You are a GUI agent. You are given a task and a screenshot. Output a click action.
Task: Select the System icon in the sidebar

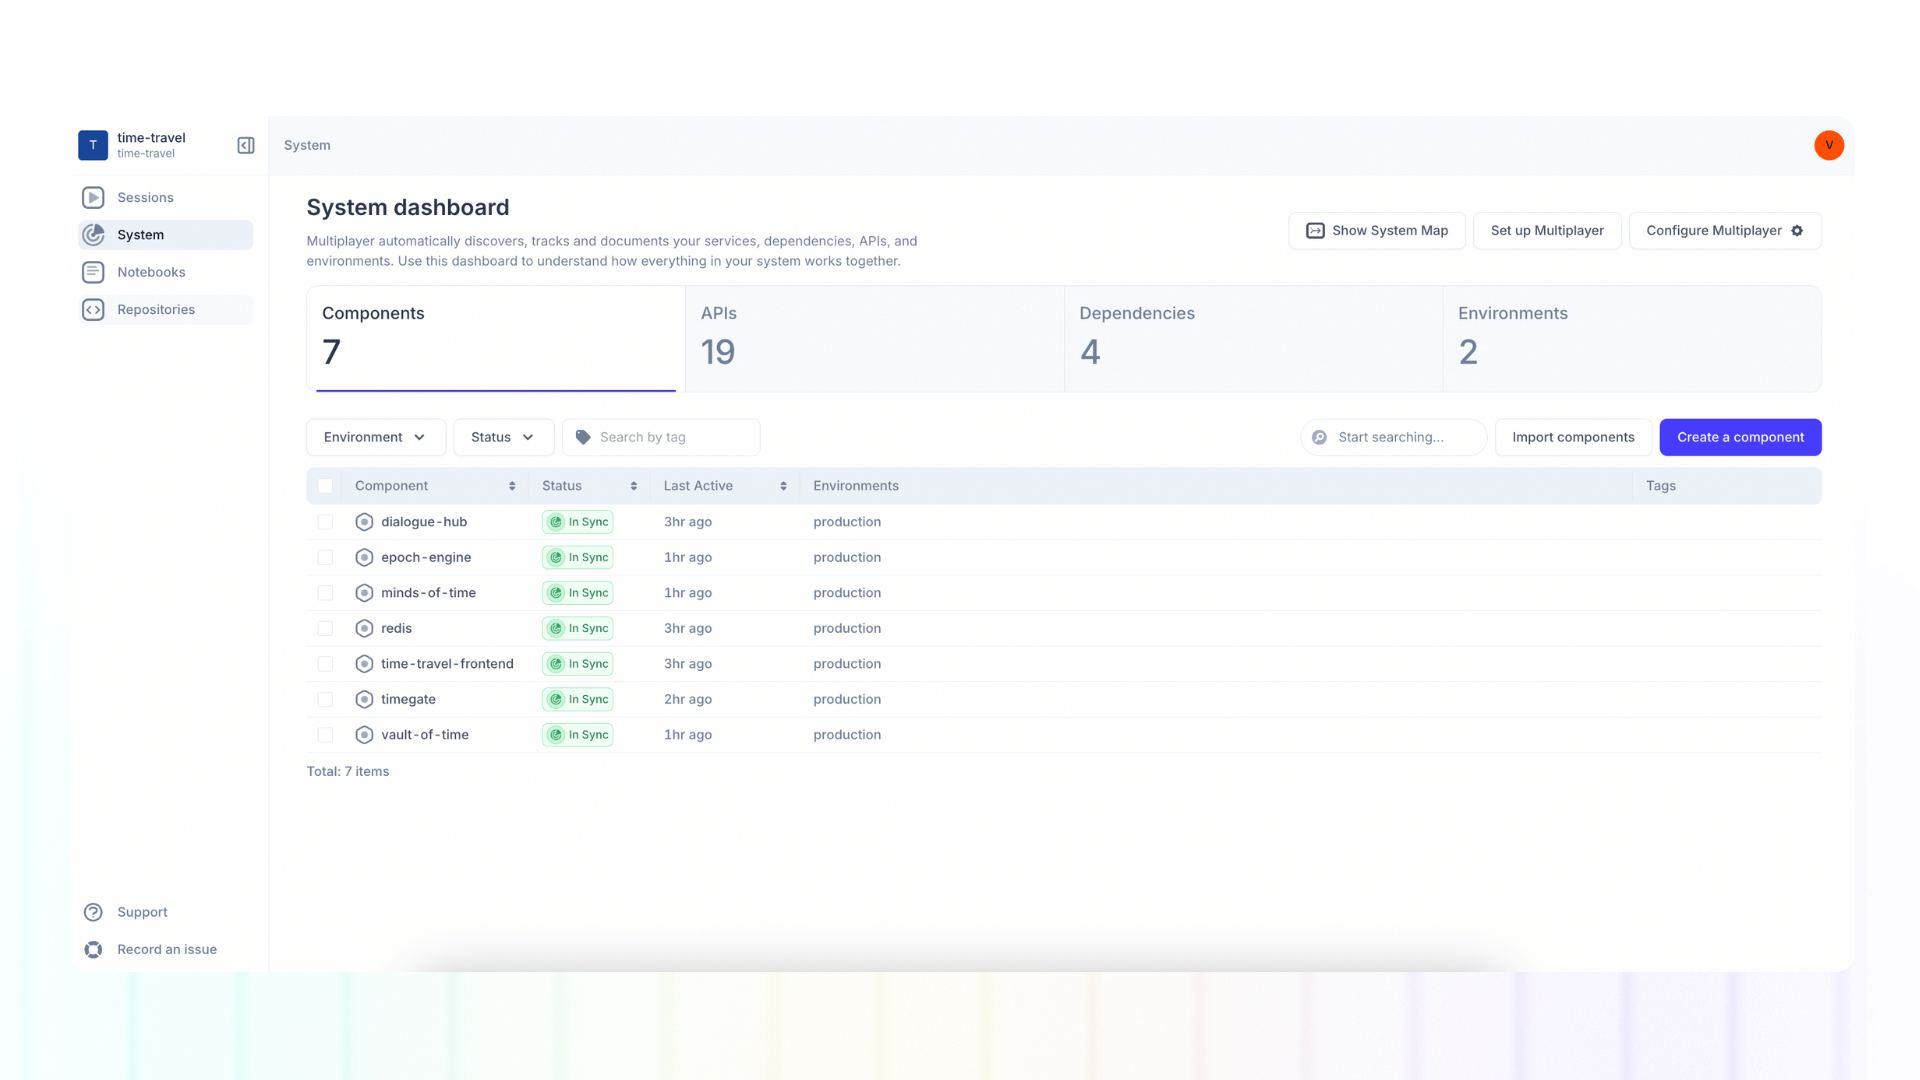93,234
